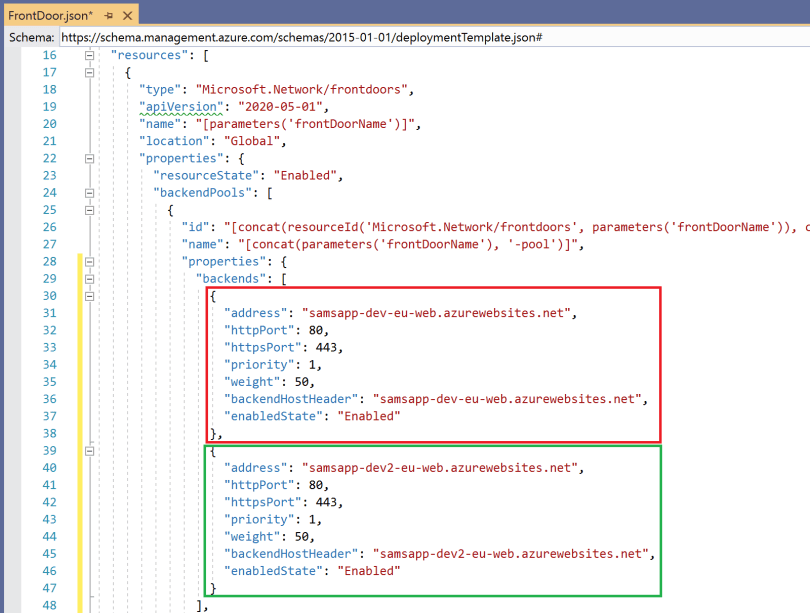Click "[parameters('frontDoorName')]" name value
810x613 pixels.
[305, 124]
